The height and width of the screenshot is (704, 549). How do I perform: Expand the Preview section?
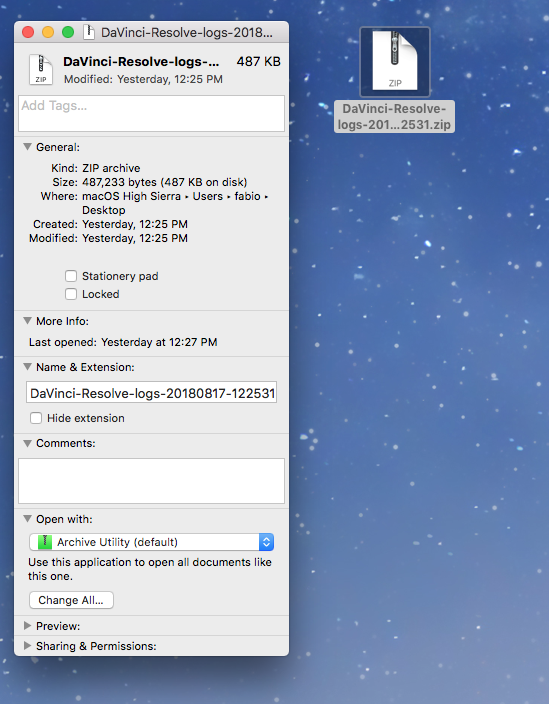[x=27, y=626]
